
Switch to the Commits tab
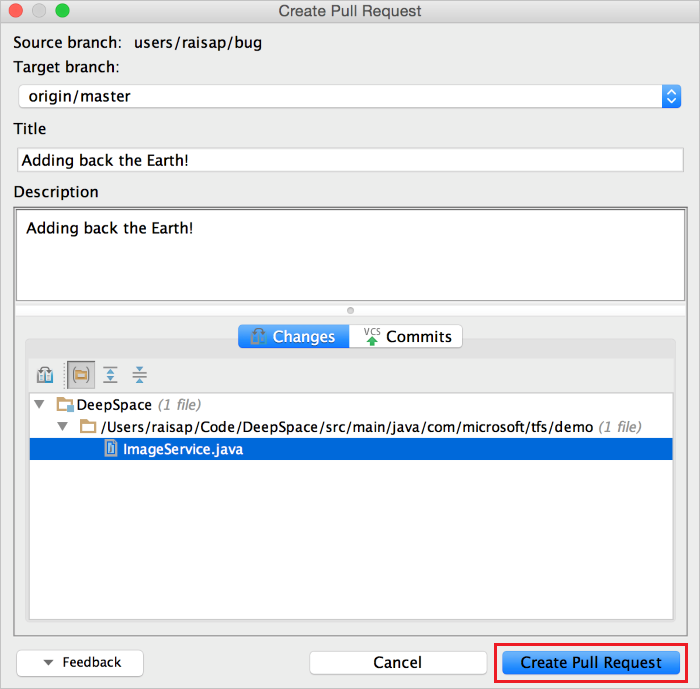click(x=407, y=337)
